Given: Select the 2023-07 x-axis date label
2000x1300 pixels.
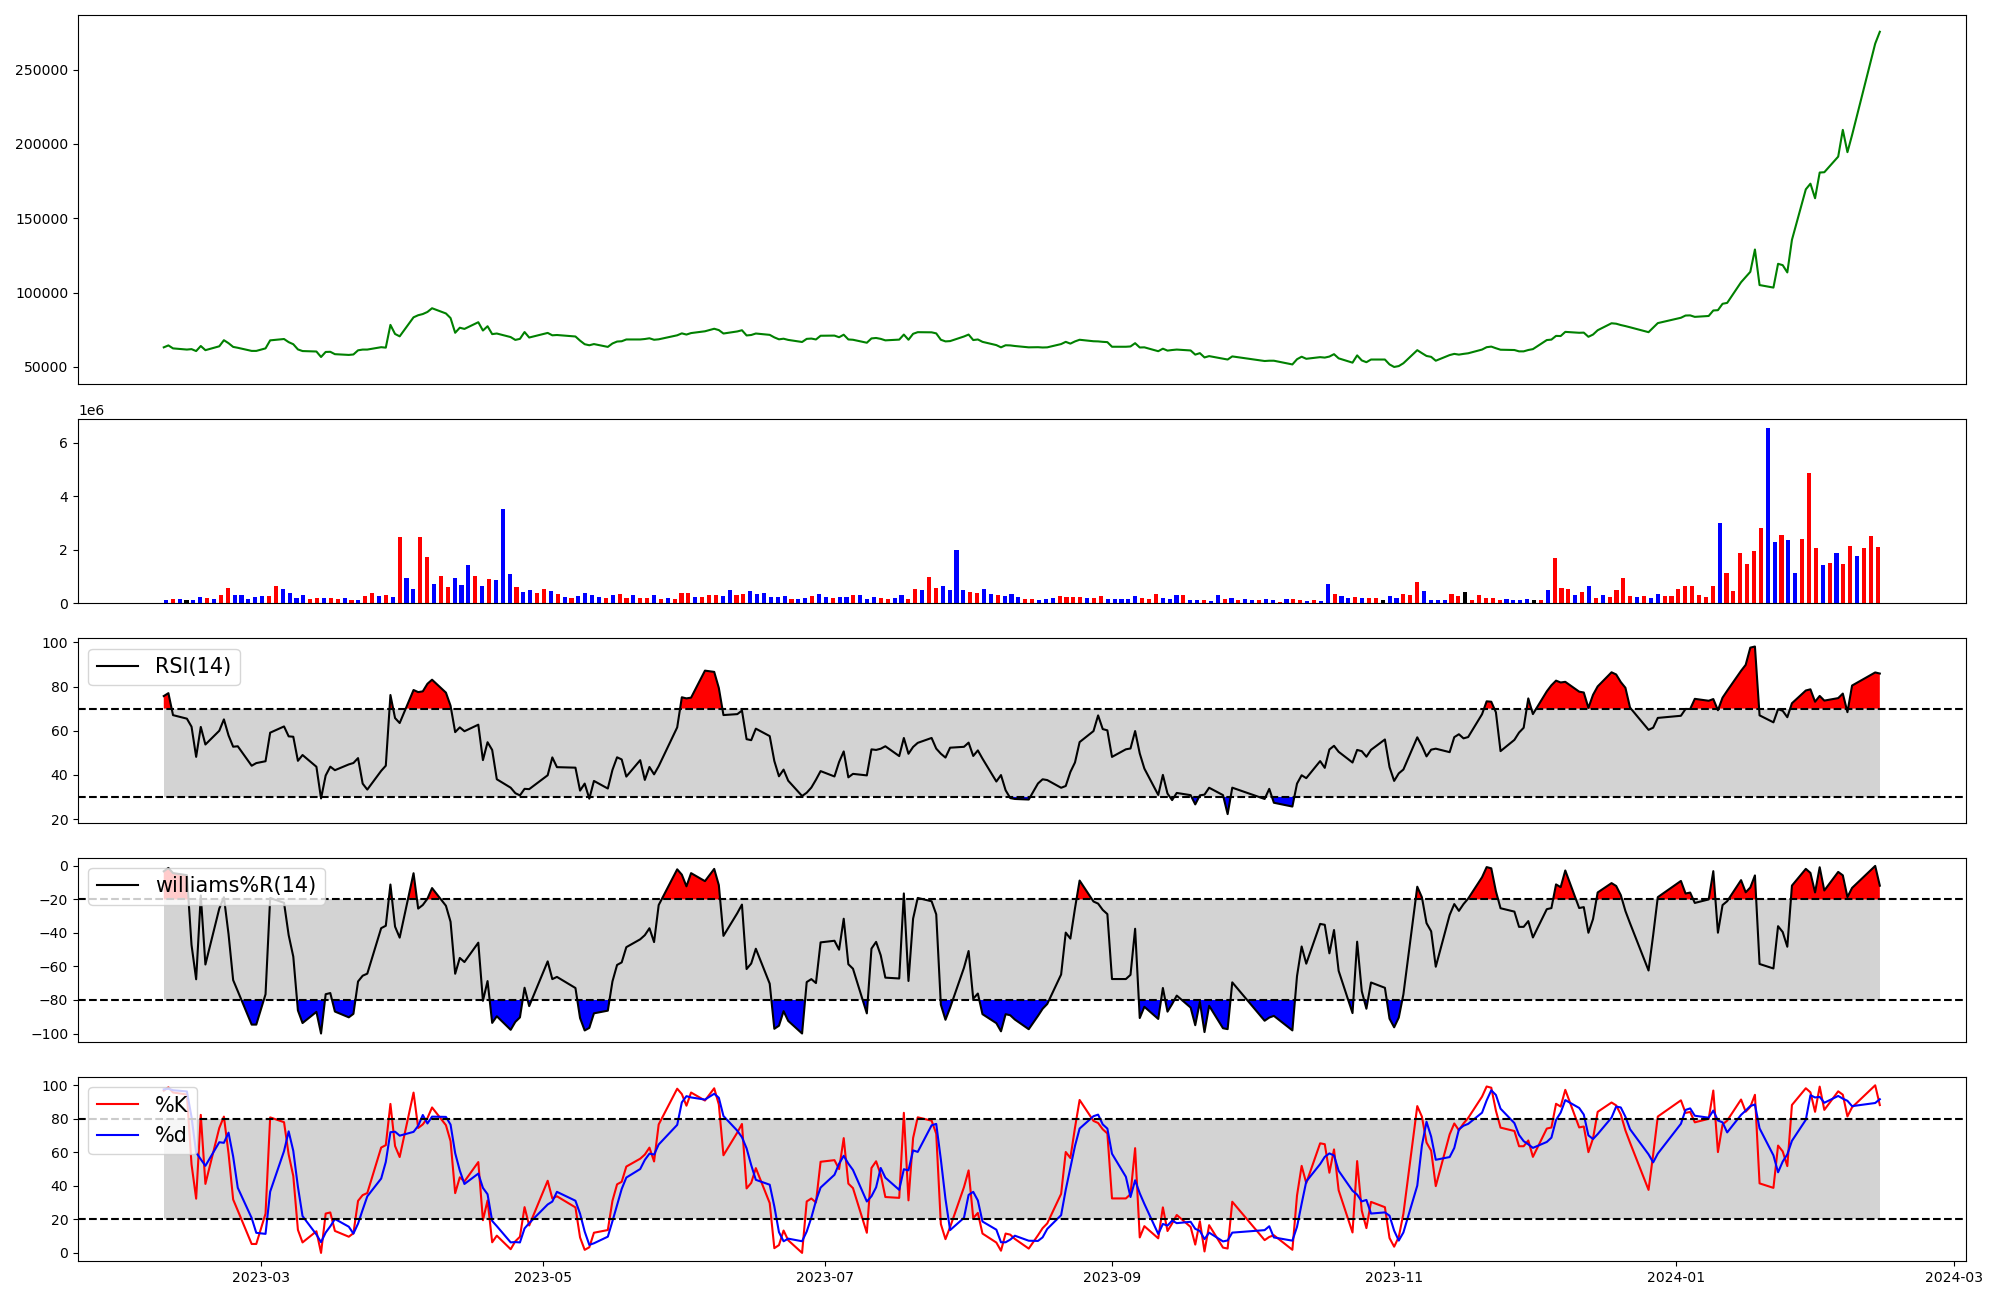Looking at the screenshot, I should coord(825,1277).
